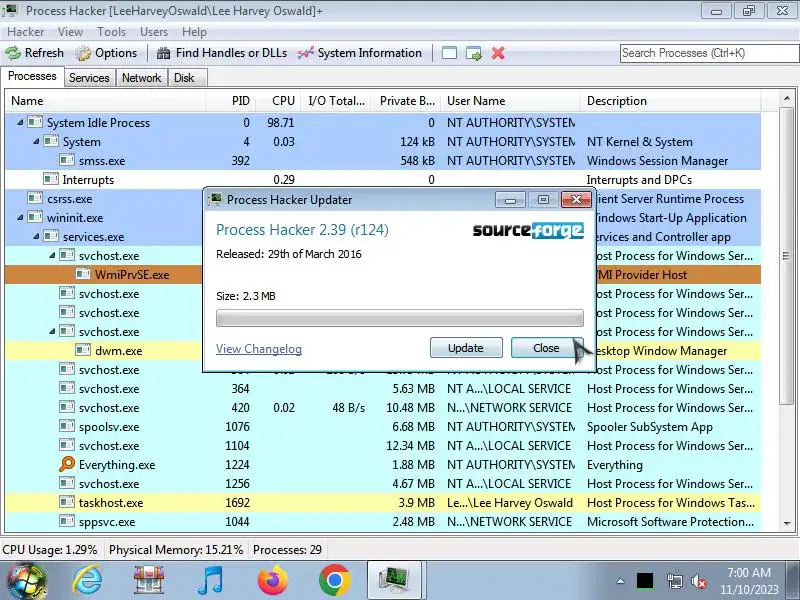Click the spoolsv.exe process icon
This screenshot has width=800, height=600.
tap(67, 426)
